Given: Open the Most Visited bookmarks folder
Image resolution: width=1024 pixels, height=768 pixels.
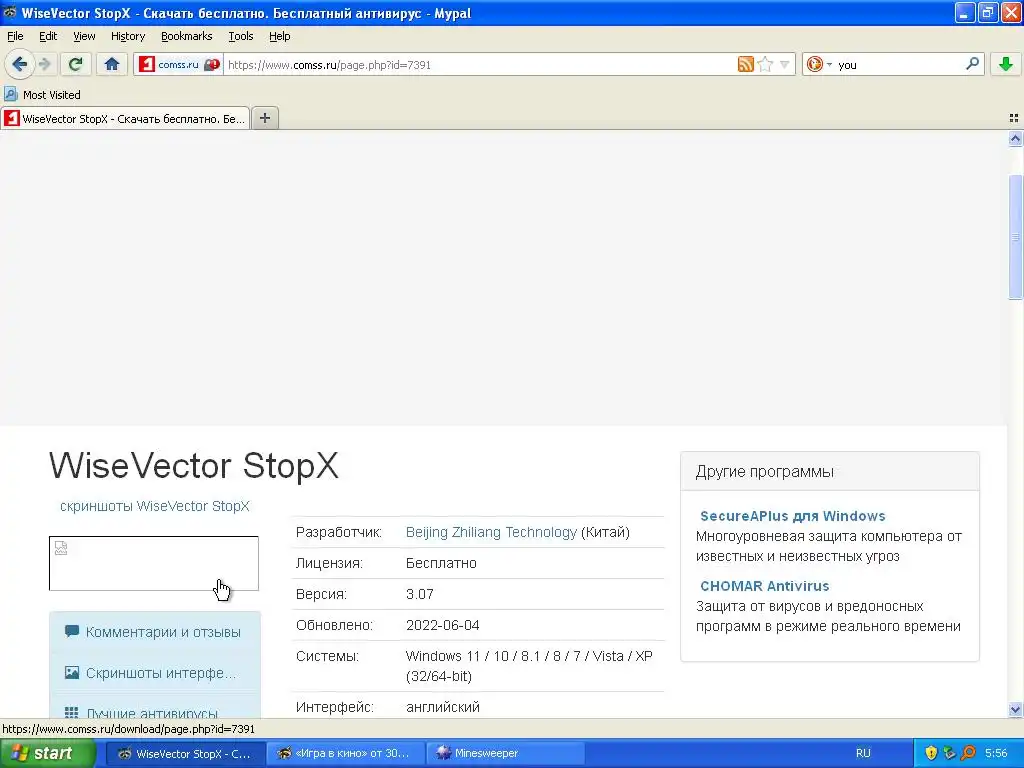Looking at the screenshot, I should click(42, 95).
